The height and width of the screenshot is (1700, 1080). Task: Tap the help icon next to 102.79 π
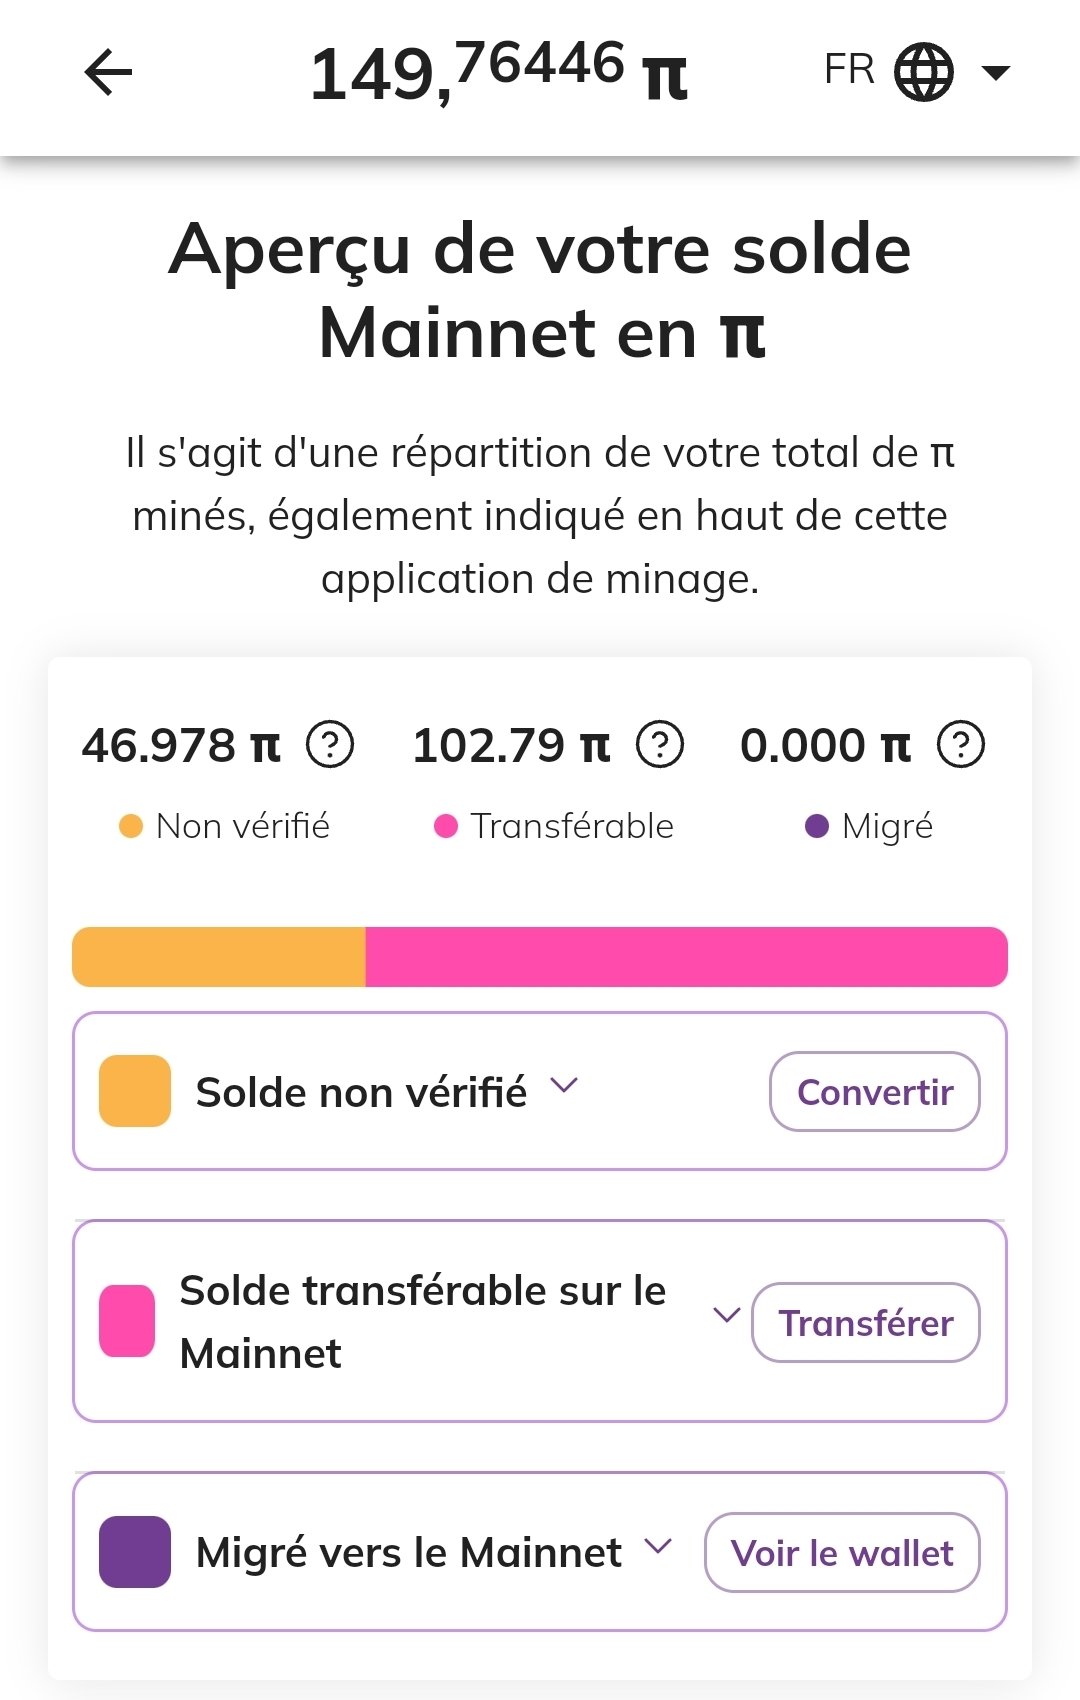[x=660, y=745]
